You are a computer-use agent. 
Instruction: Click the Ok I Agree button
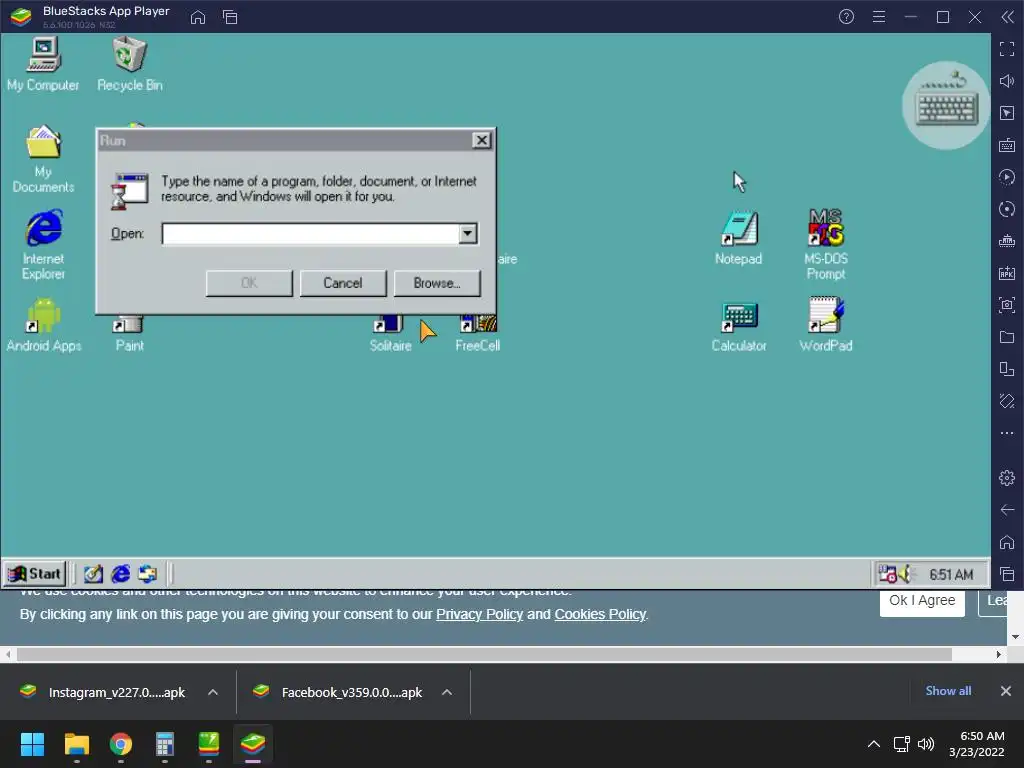[x=922, y=601]
